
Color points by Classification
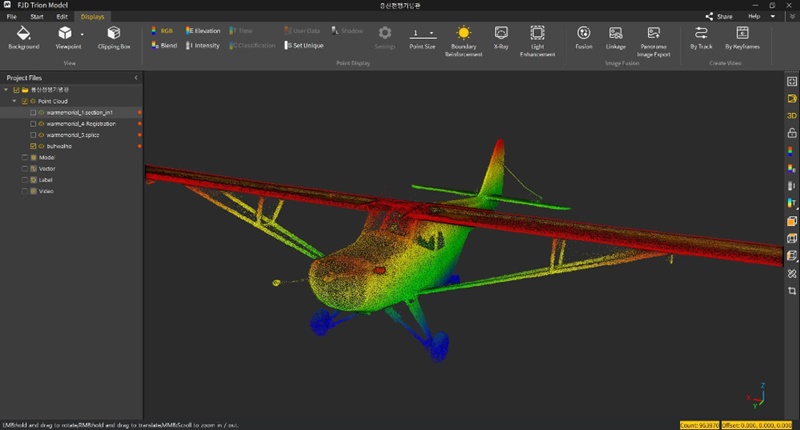pos(253,45)
